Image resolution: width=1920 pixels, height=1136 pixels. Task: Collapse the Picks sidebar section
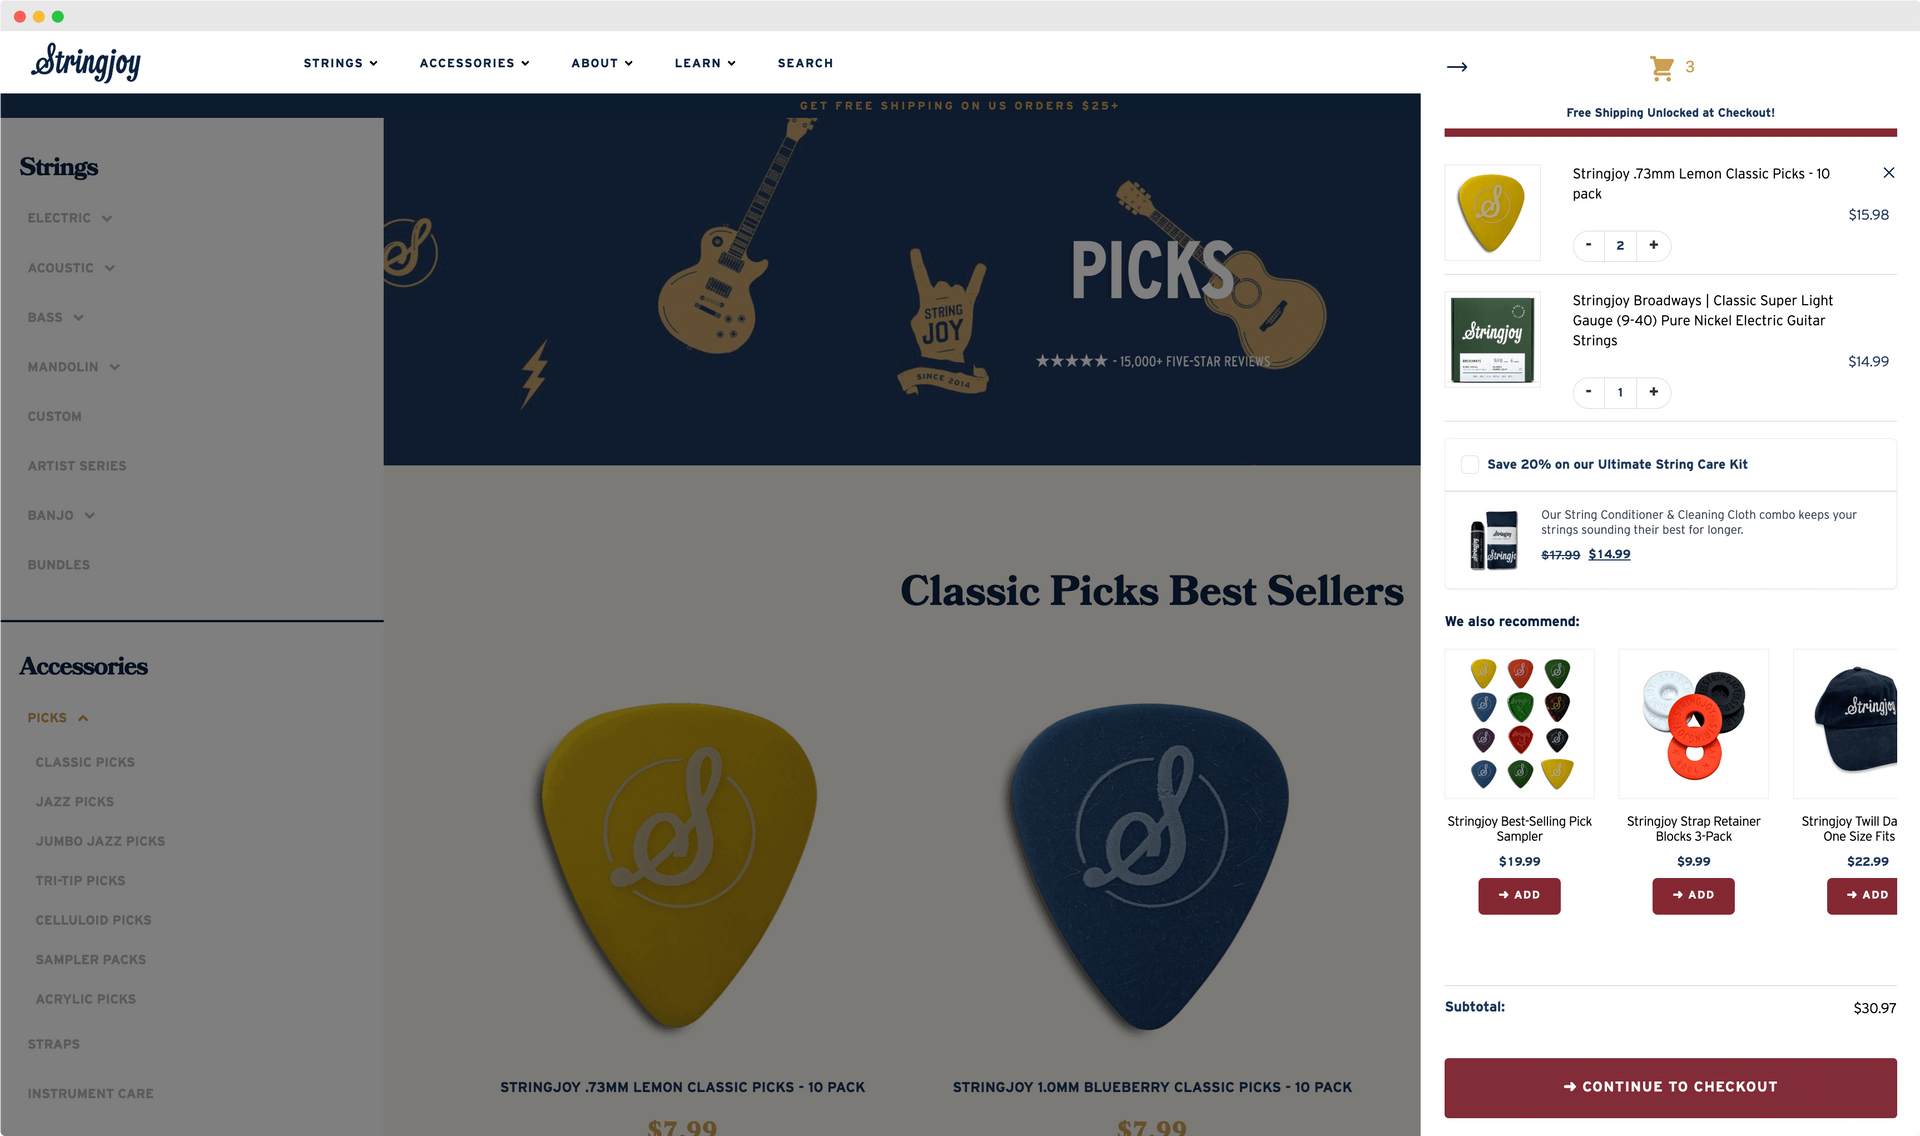click(58, 718)
